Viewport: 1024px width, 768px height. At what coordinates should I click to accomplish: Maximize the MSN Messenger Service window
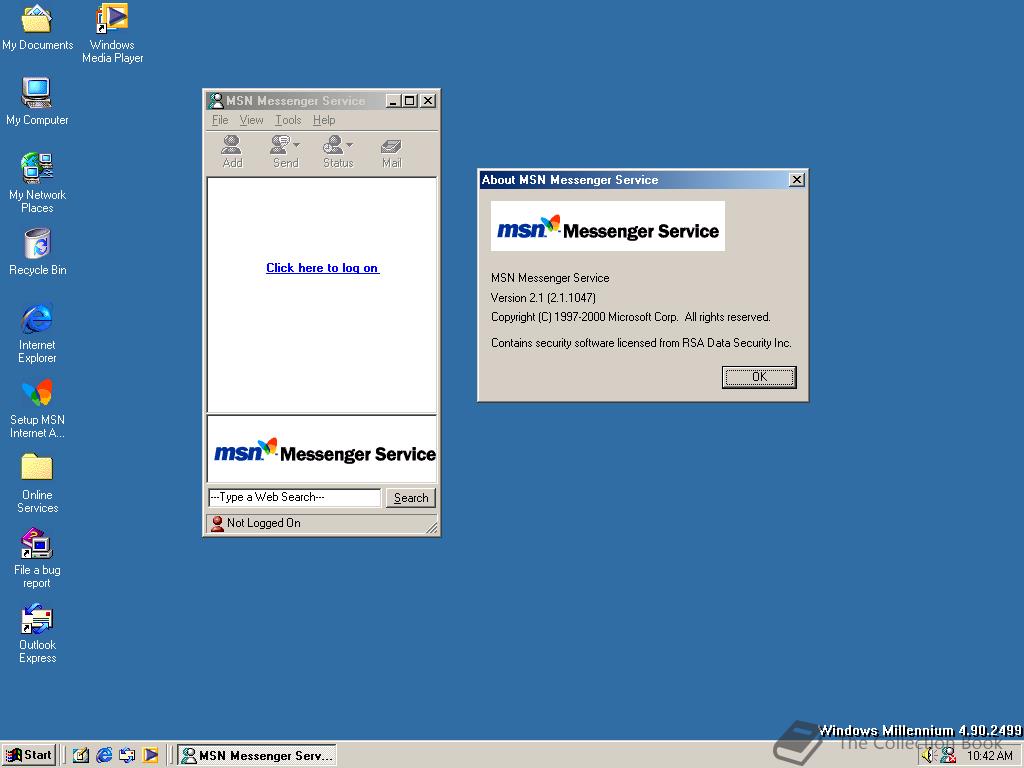[x=409, y=101]
